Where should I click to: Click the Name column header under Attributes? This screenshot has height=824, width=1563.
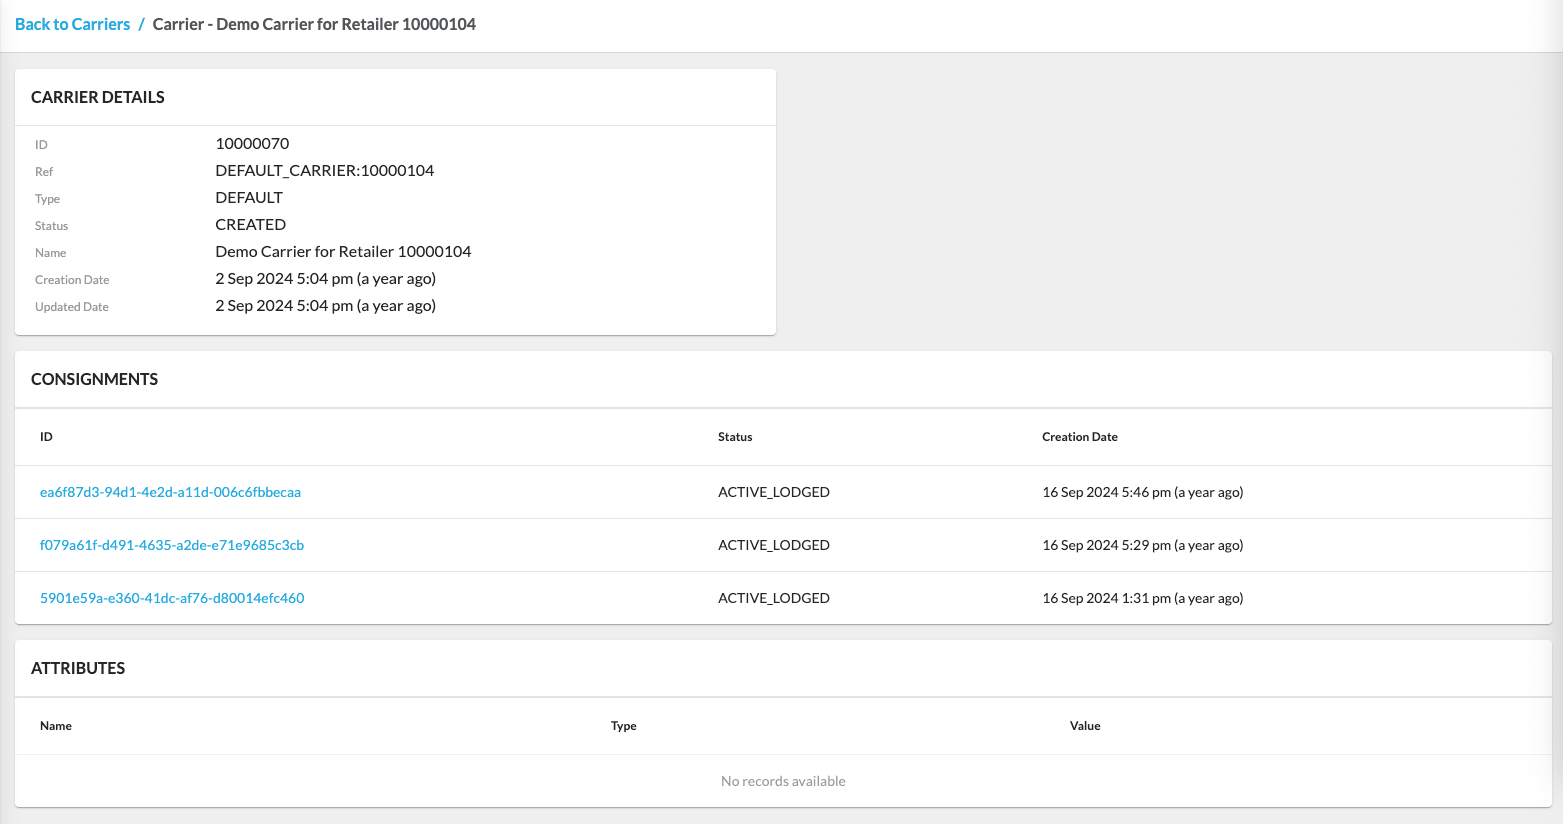click(55, 726)
